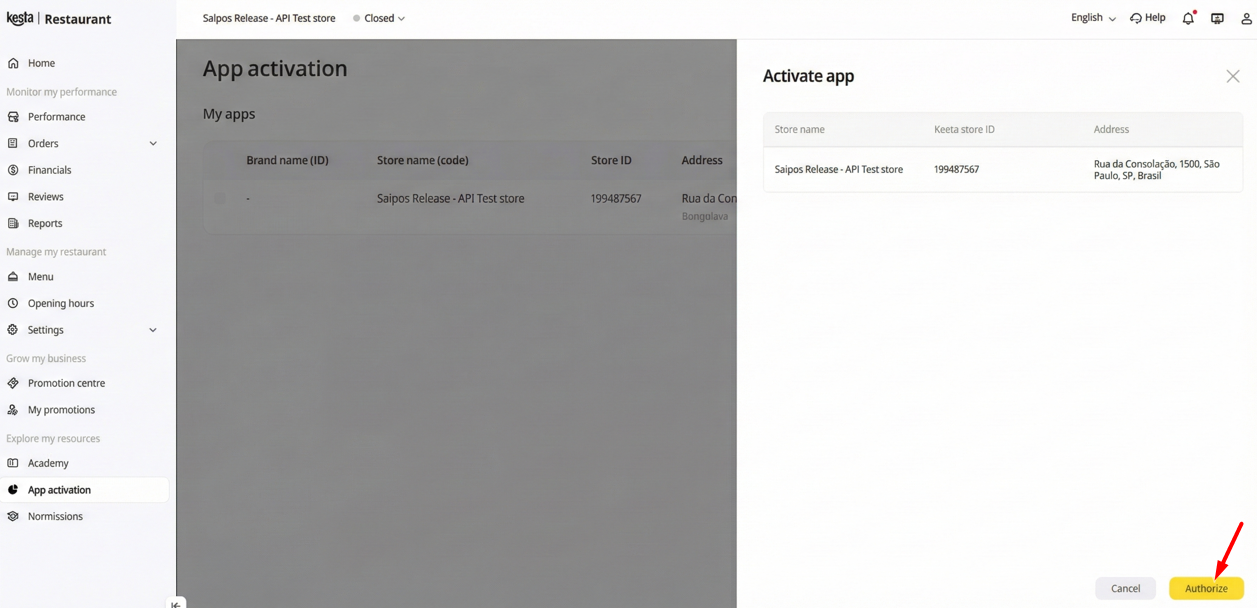Select the Academy sidebar item
The height and width of the screenshot is (608, 1257).
click(48, 463)
